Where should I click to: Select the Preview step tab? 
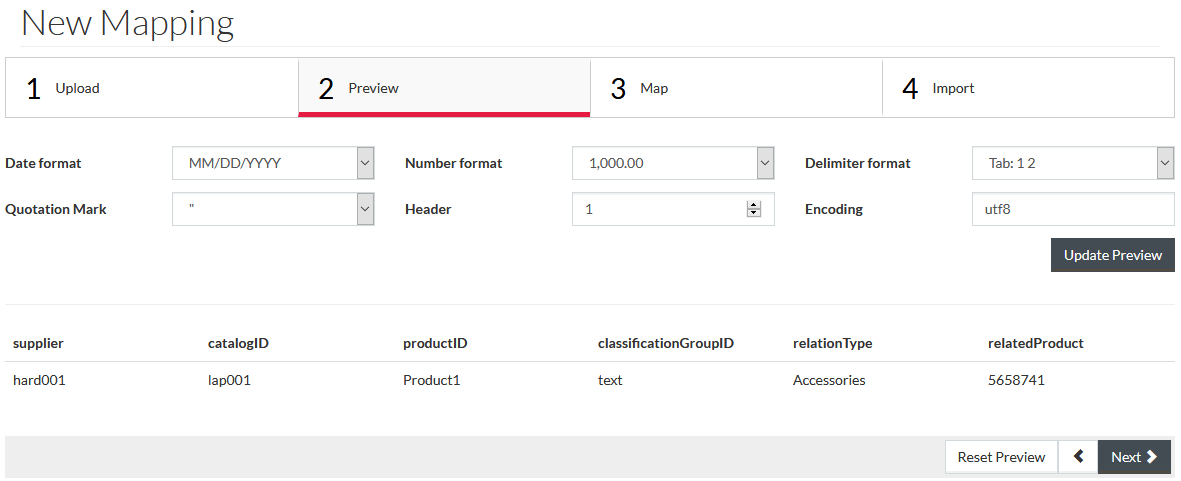tap(444, 88)
